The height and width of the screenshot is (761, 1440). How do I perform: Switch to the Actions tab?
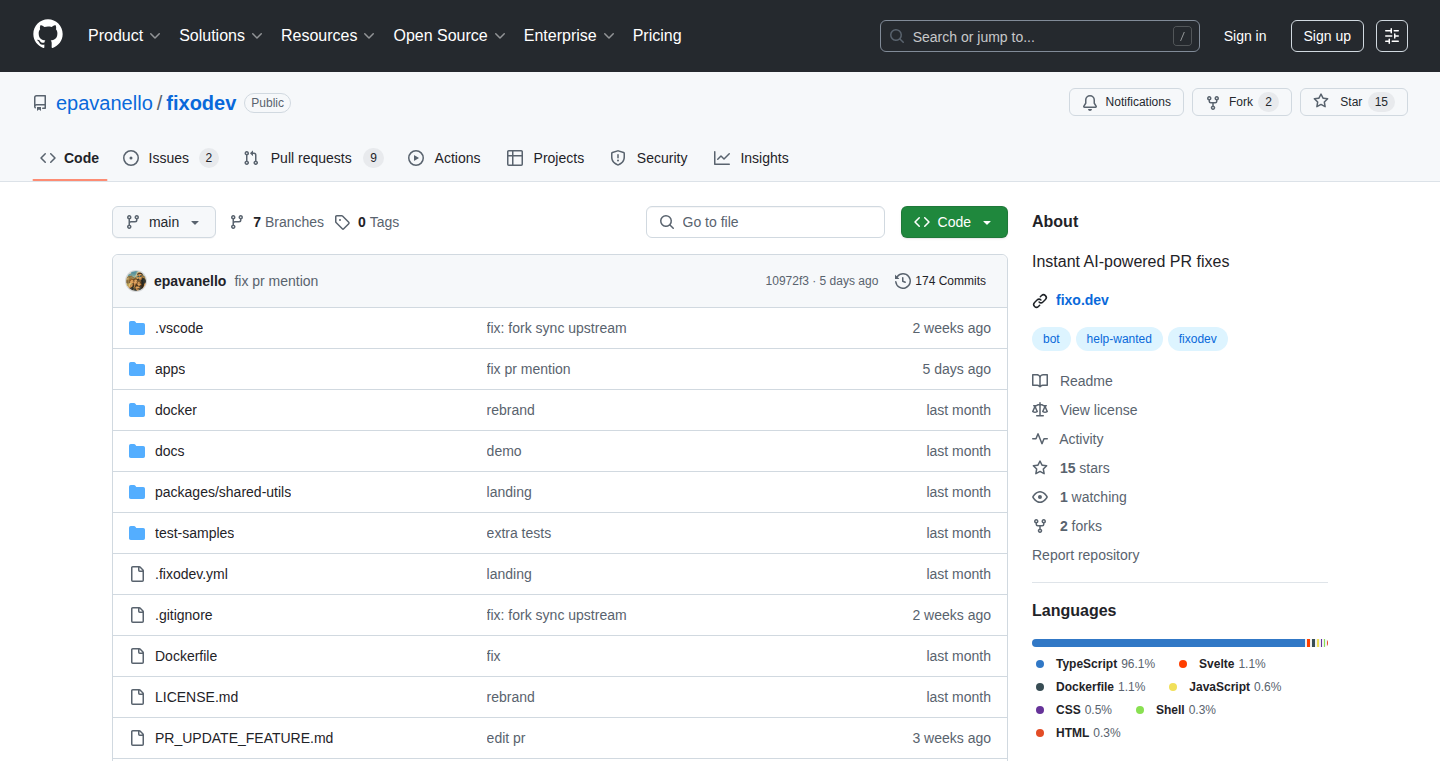pos(444,158)
